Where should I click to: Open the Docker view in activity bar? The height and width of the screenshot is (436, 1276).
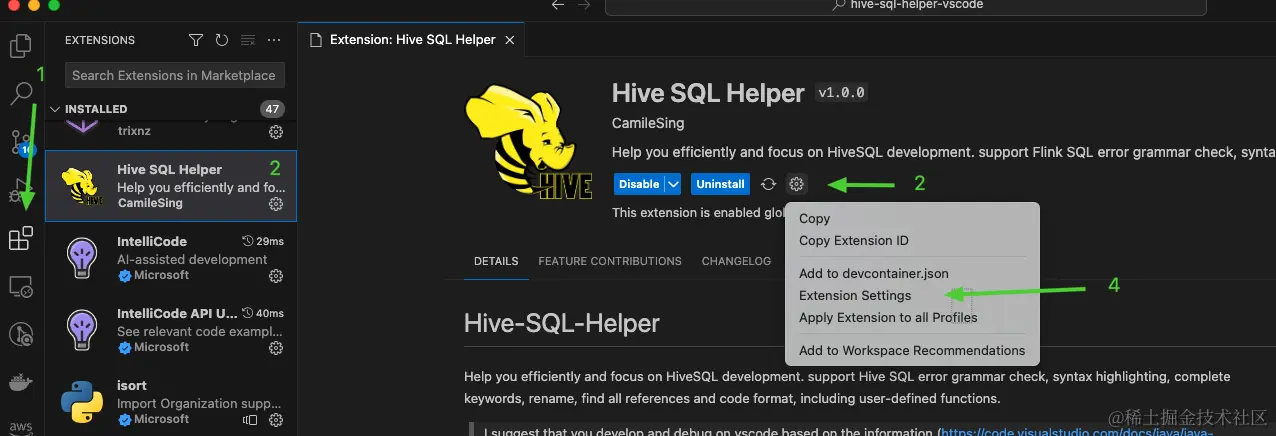tap(20, 383)
